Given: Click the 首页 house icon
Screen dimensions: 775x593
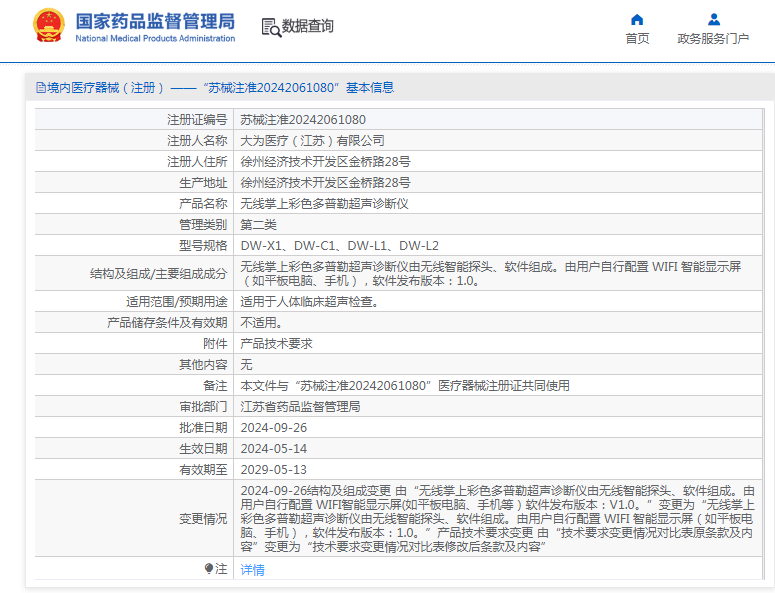Looking at the screenshot, I should pos(637,19).
